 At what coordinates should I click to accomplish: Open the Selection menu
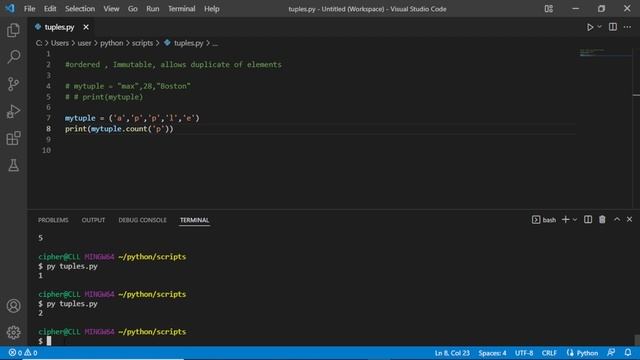coord(80,9)
